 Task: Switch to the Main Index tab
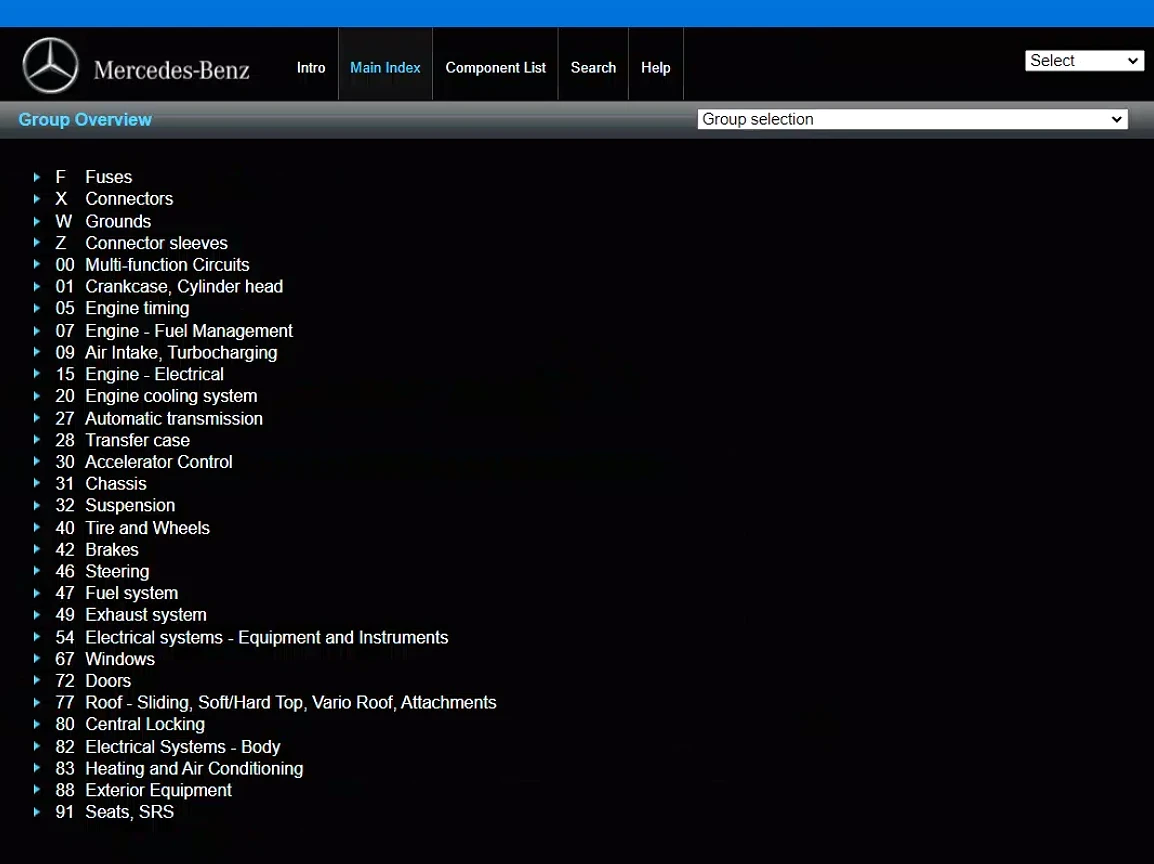coord(385,68)
